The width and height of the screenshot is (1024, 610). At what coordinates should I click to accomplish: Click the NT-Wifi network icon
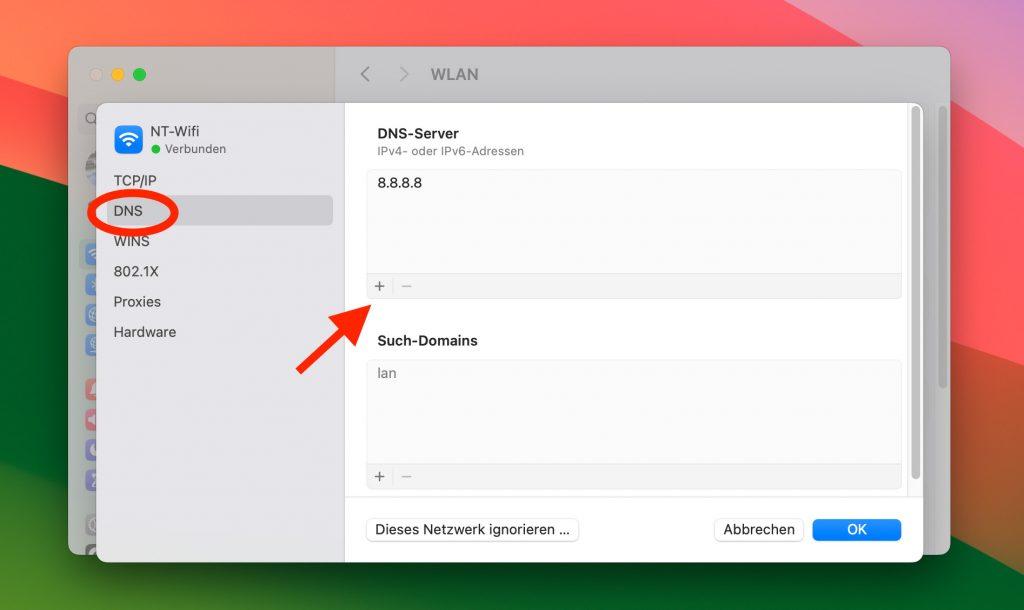click(129, 139)
